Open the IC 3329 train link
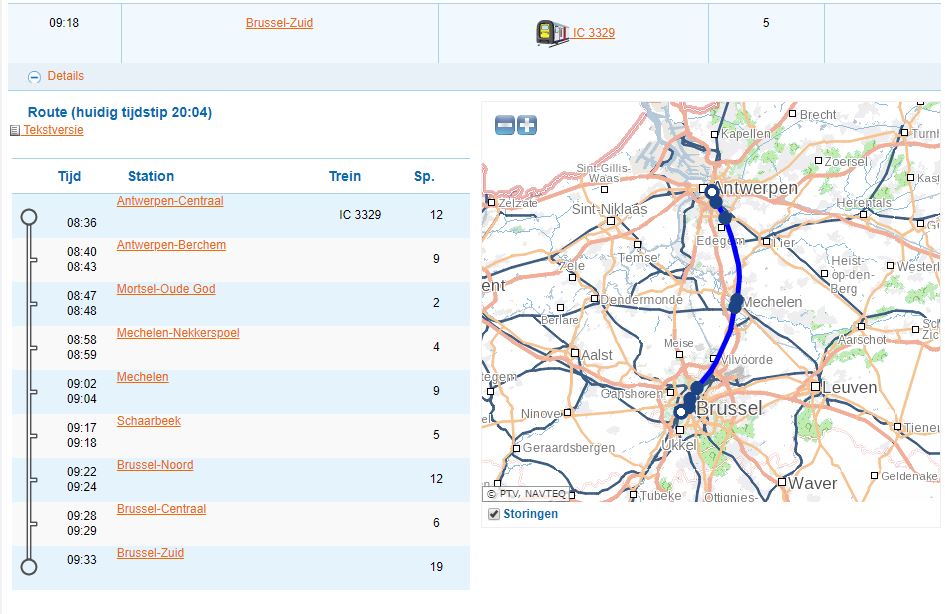The width and height of the screenshot is (945, 614). click(593, 33)
